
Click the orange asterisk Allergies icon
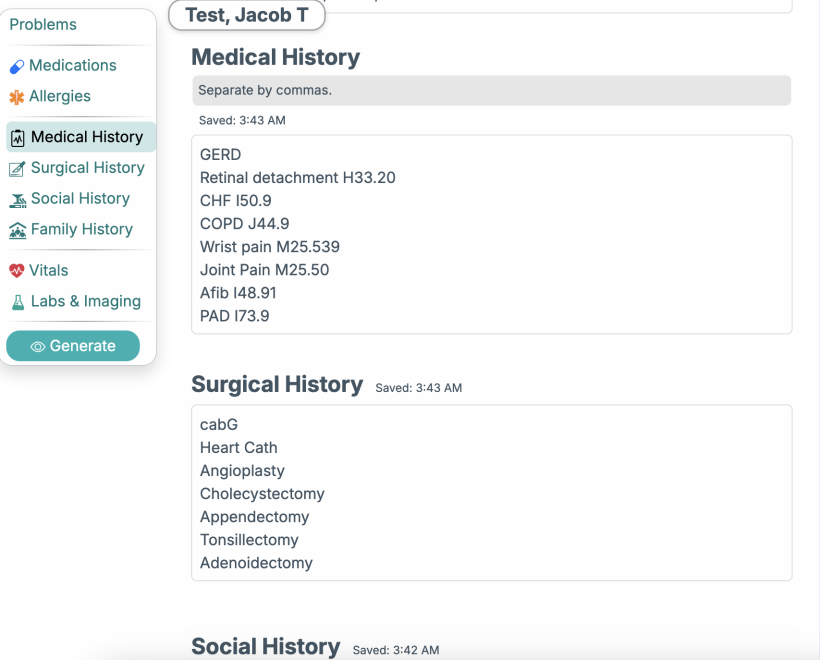tap(17, 97)
